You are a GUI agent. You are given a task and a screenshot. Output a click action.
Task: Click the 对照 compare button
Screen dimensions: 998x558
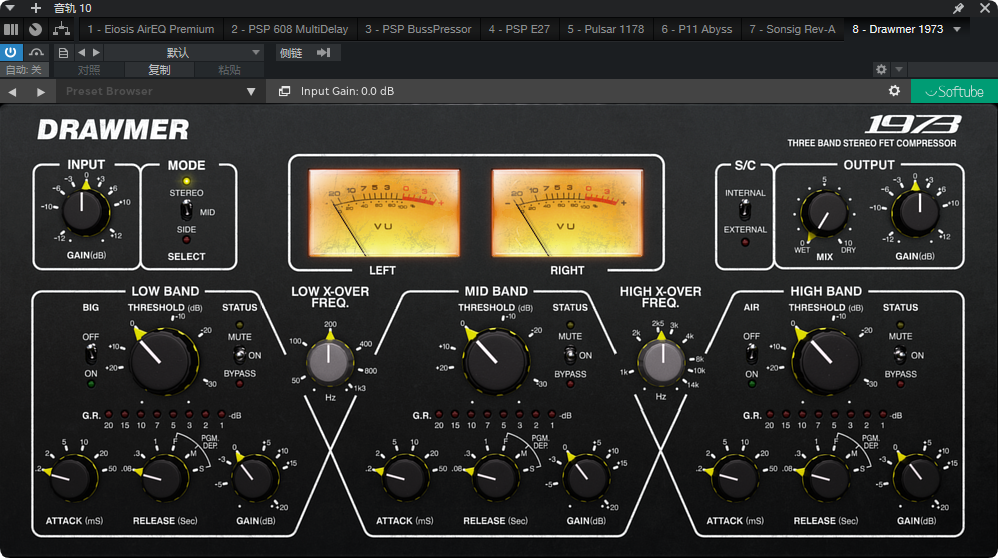[x=88, y=69]
